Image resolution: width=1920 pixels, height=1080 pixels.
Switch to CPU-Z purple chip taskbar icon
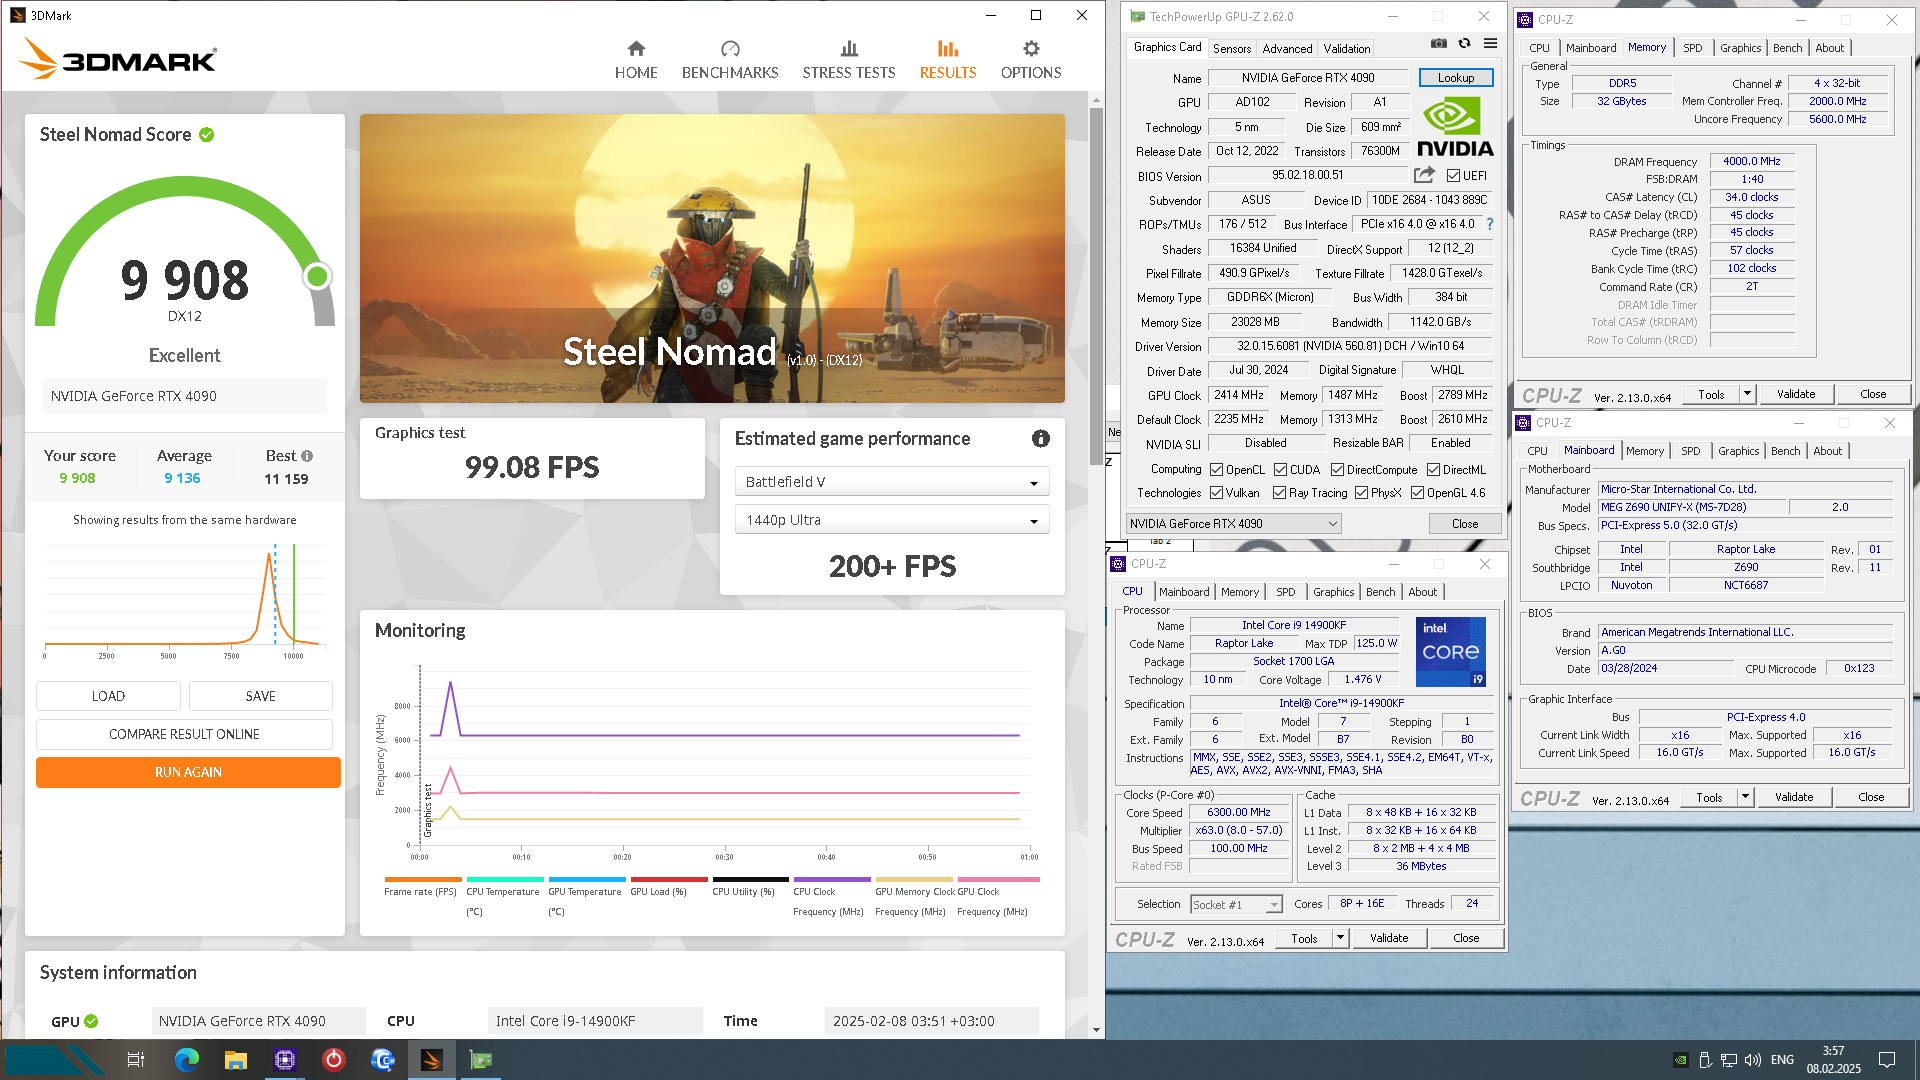[285, 1060]
